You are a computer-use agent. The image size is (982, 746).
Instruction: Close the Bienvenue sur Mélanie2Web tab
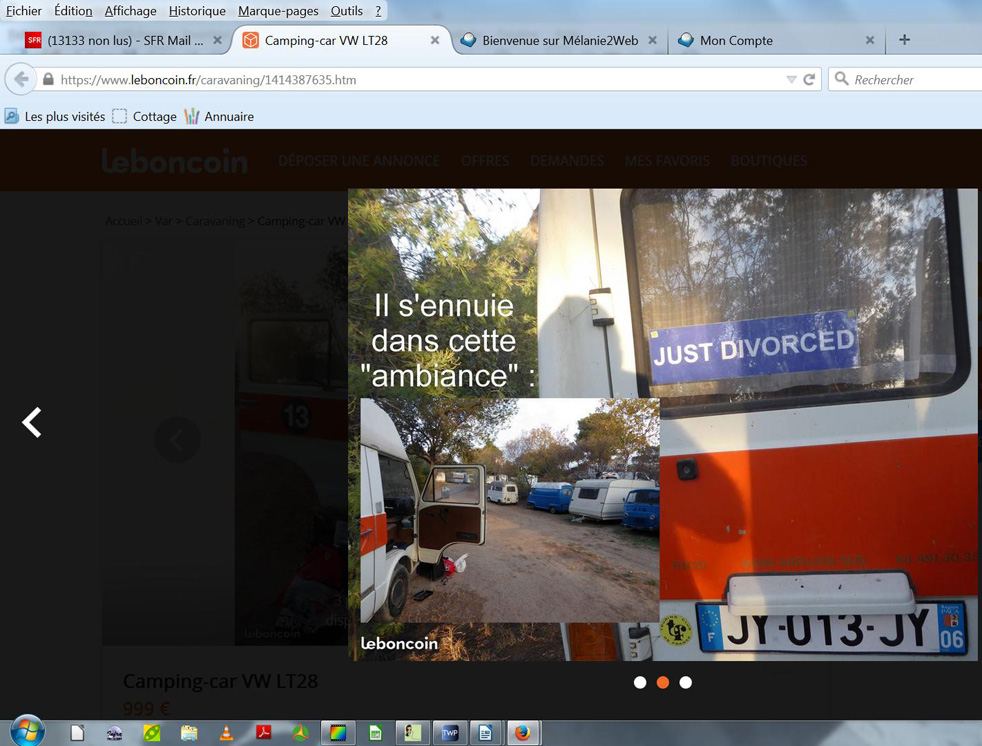pos(652,40)
